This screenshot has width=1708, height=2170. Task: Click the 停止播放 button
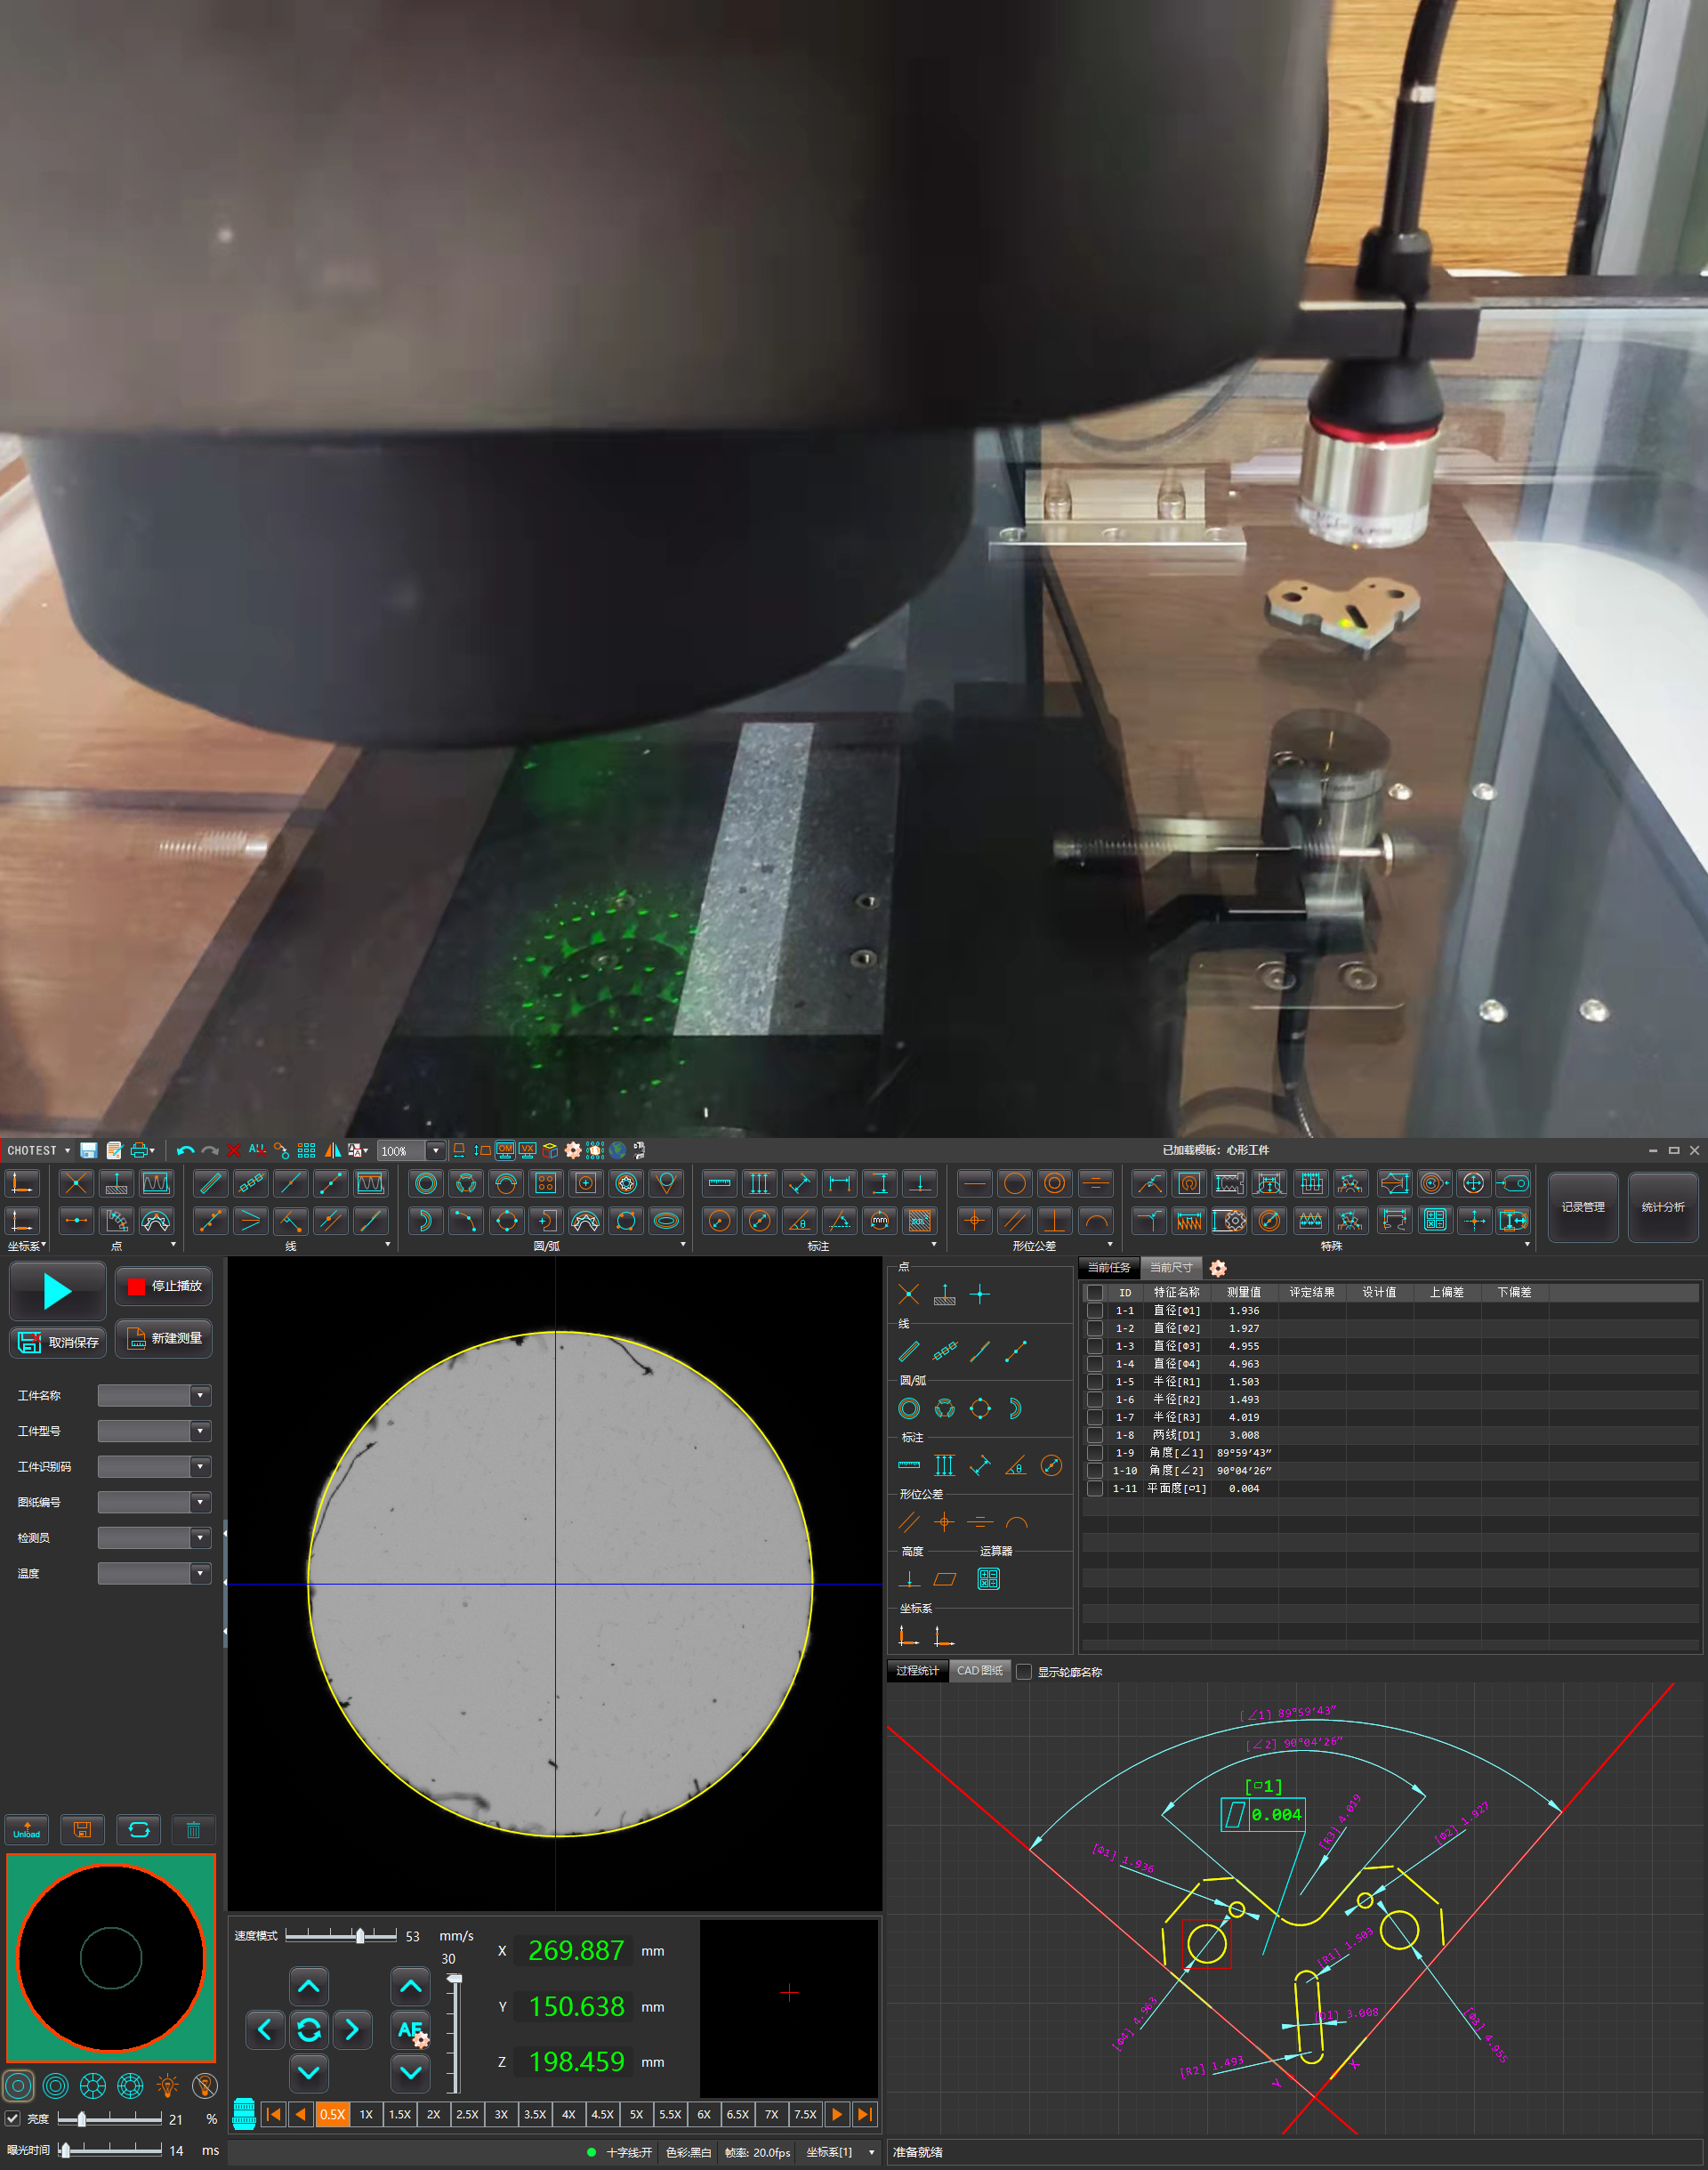[164, 1286]
